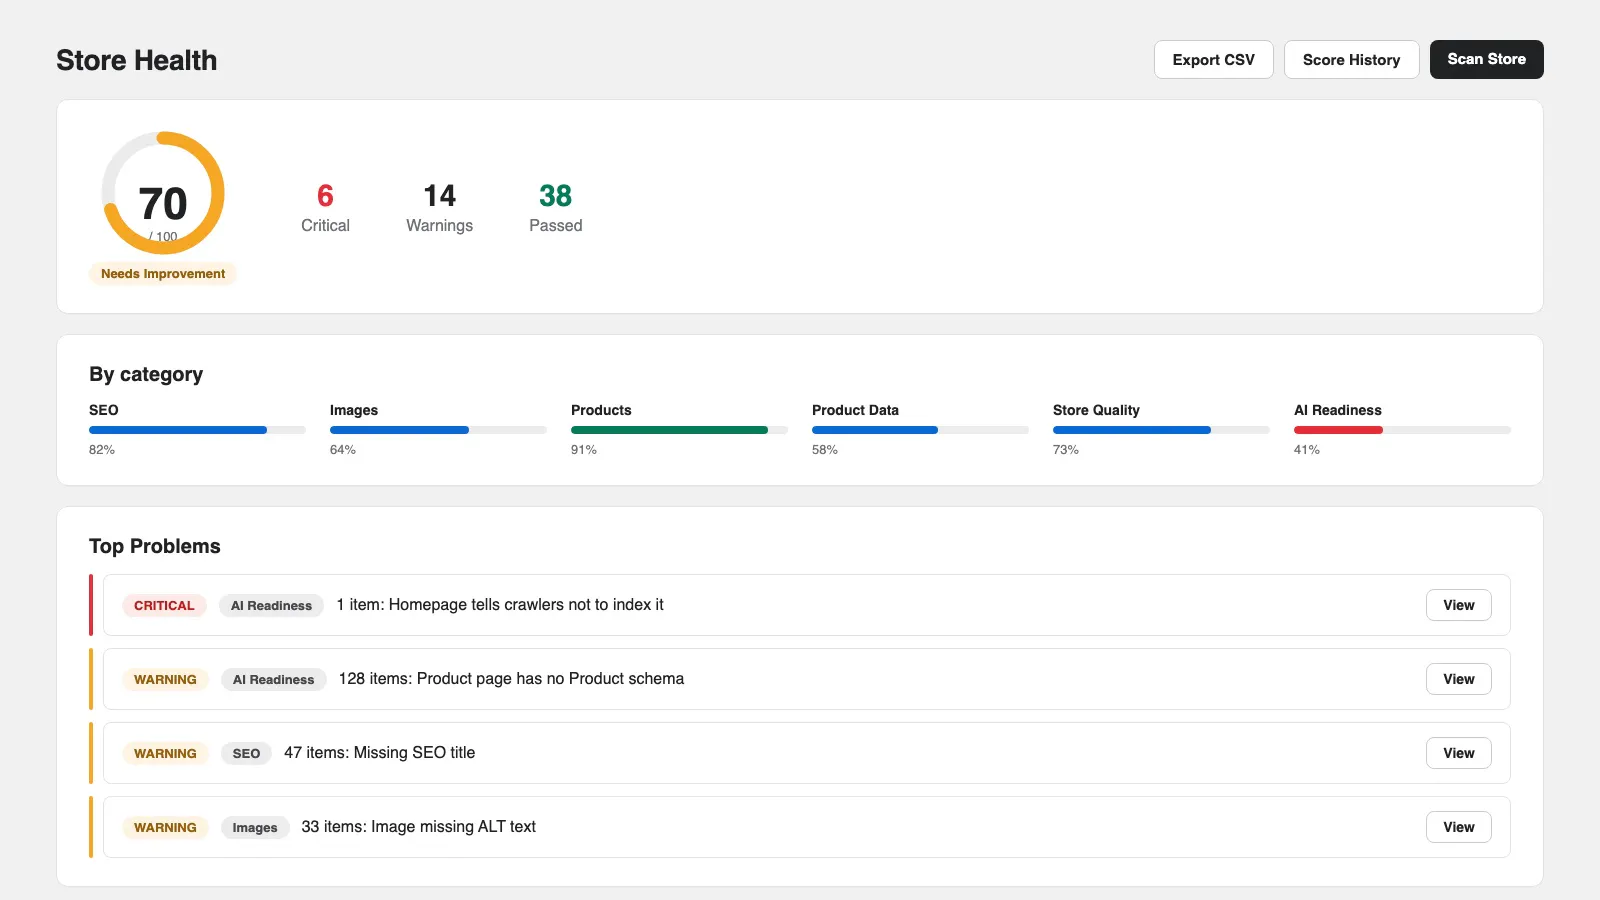Click AI Readiness tag on Product schema row

(x=273, y=679)
